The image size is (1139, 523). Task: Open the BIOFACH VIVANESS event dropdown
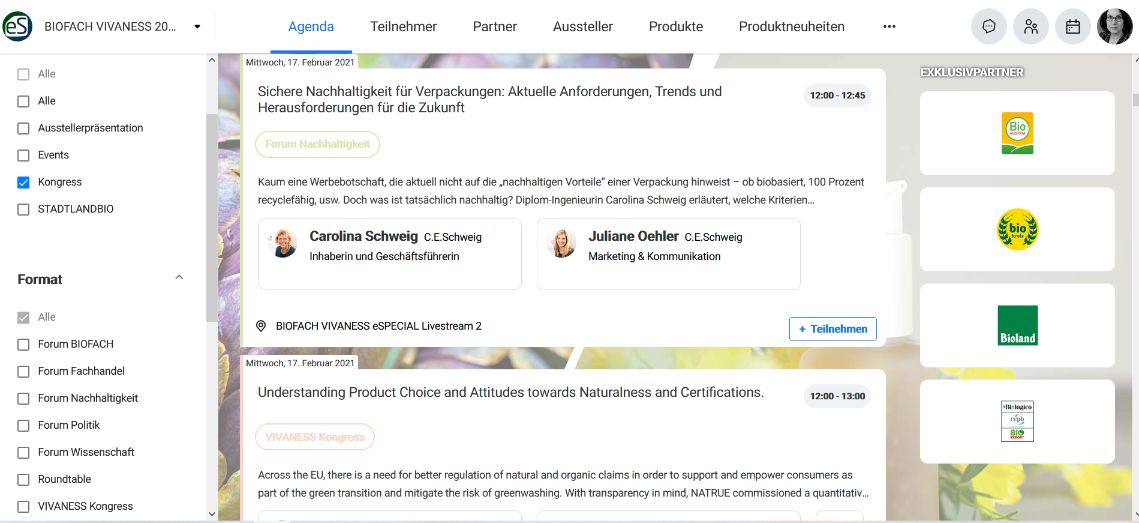point(197,27)
